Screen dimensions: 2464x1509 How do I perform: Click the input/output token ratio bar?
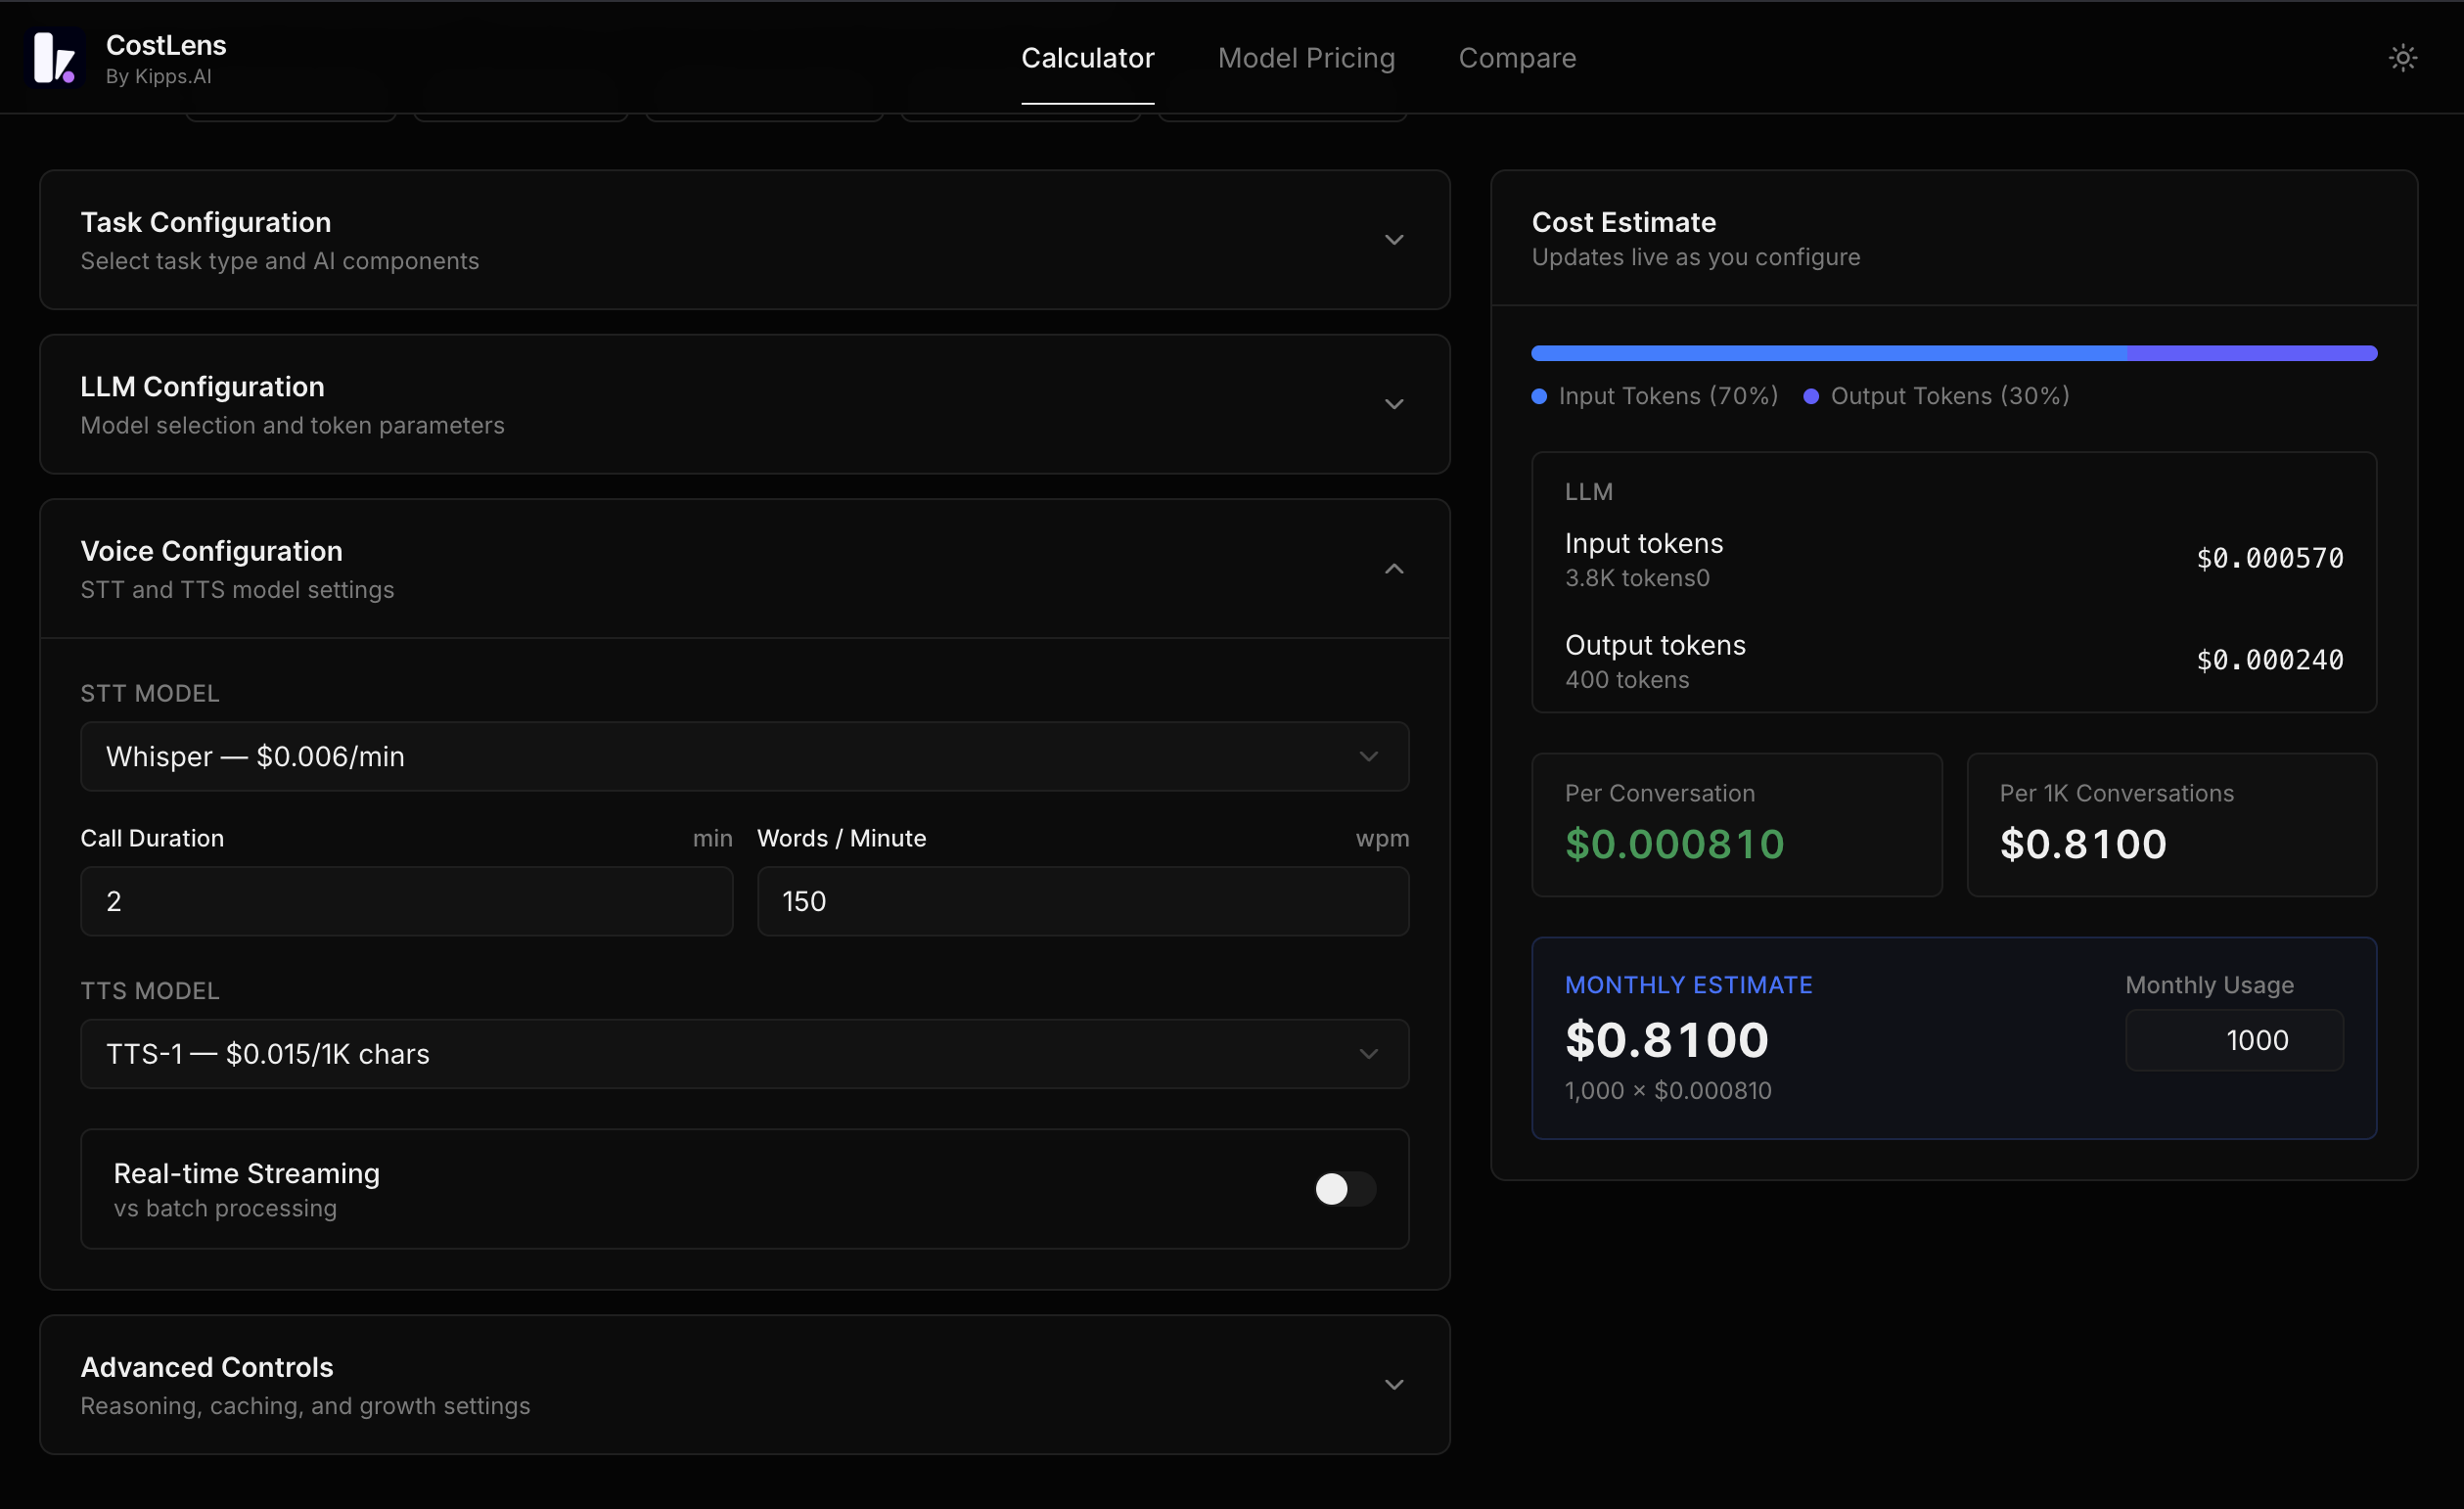(1953, 353)
